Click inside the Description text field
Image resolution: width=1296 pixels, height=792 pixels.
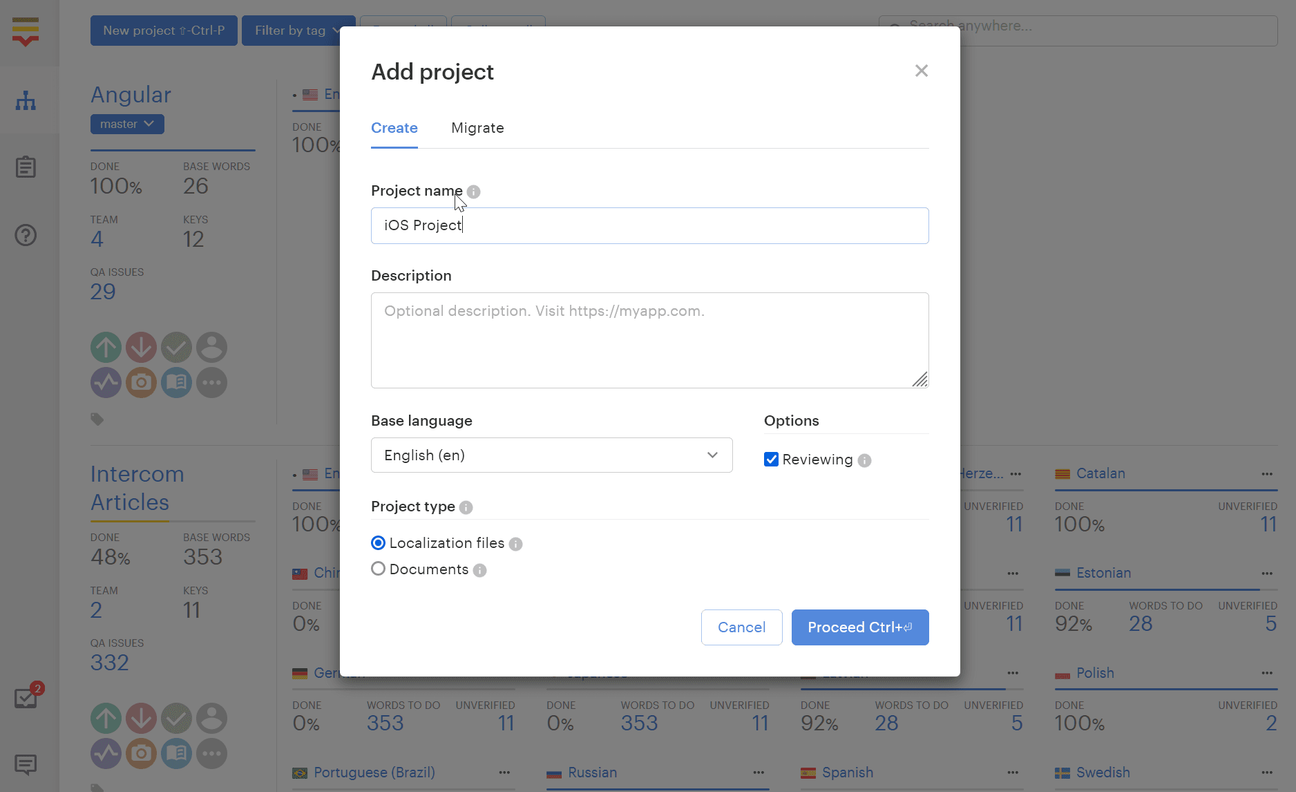coord(649,340)
